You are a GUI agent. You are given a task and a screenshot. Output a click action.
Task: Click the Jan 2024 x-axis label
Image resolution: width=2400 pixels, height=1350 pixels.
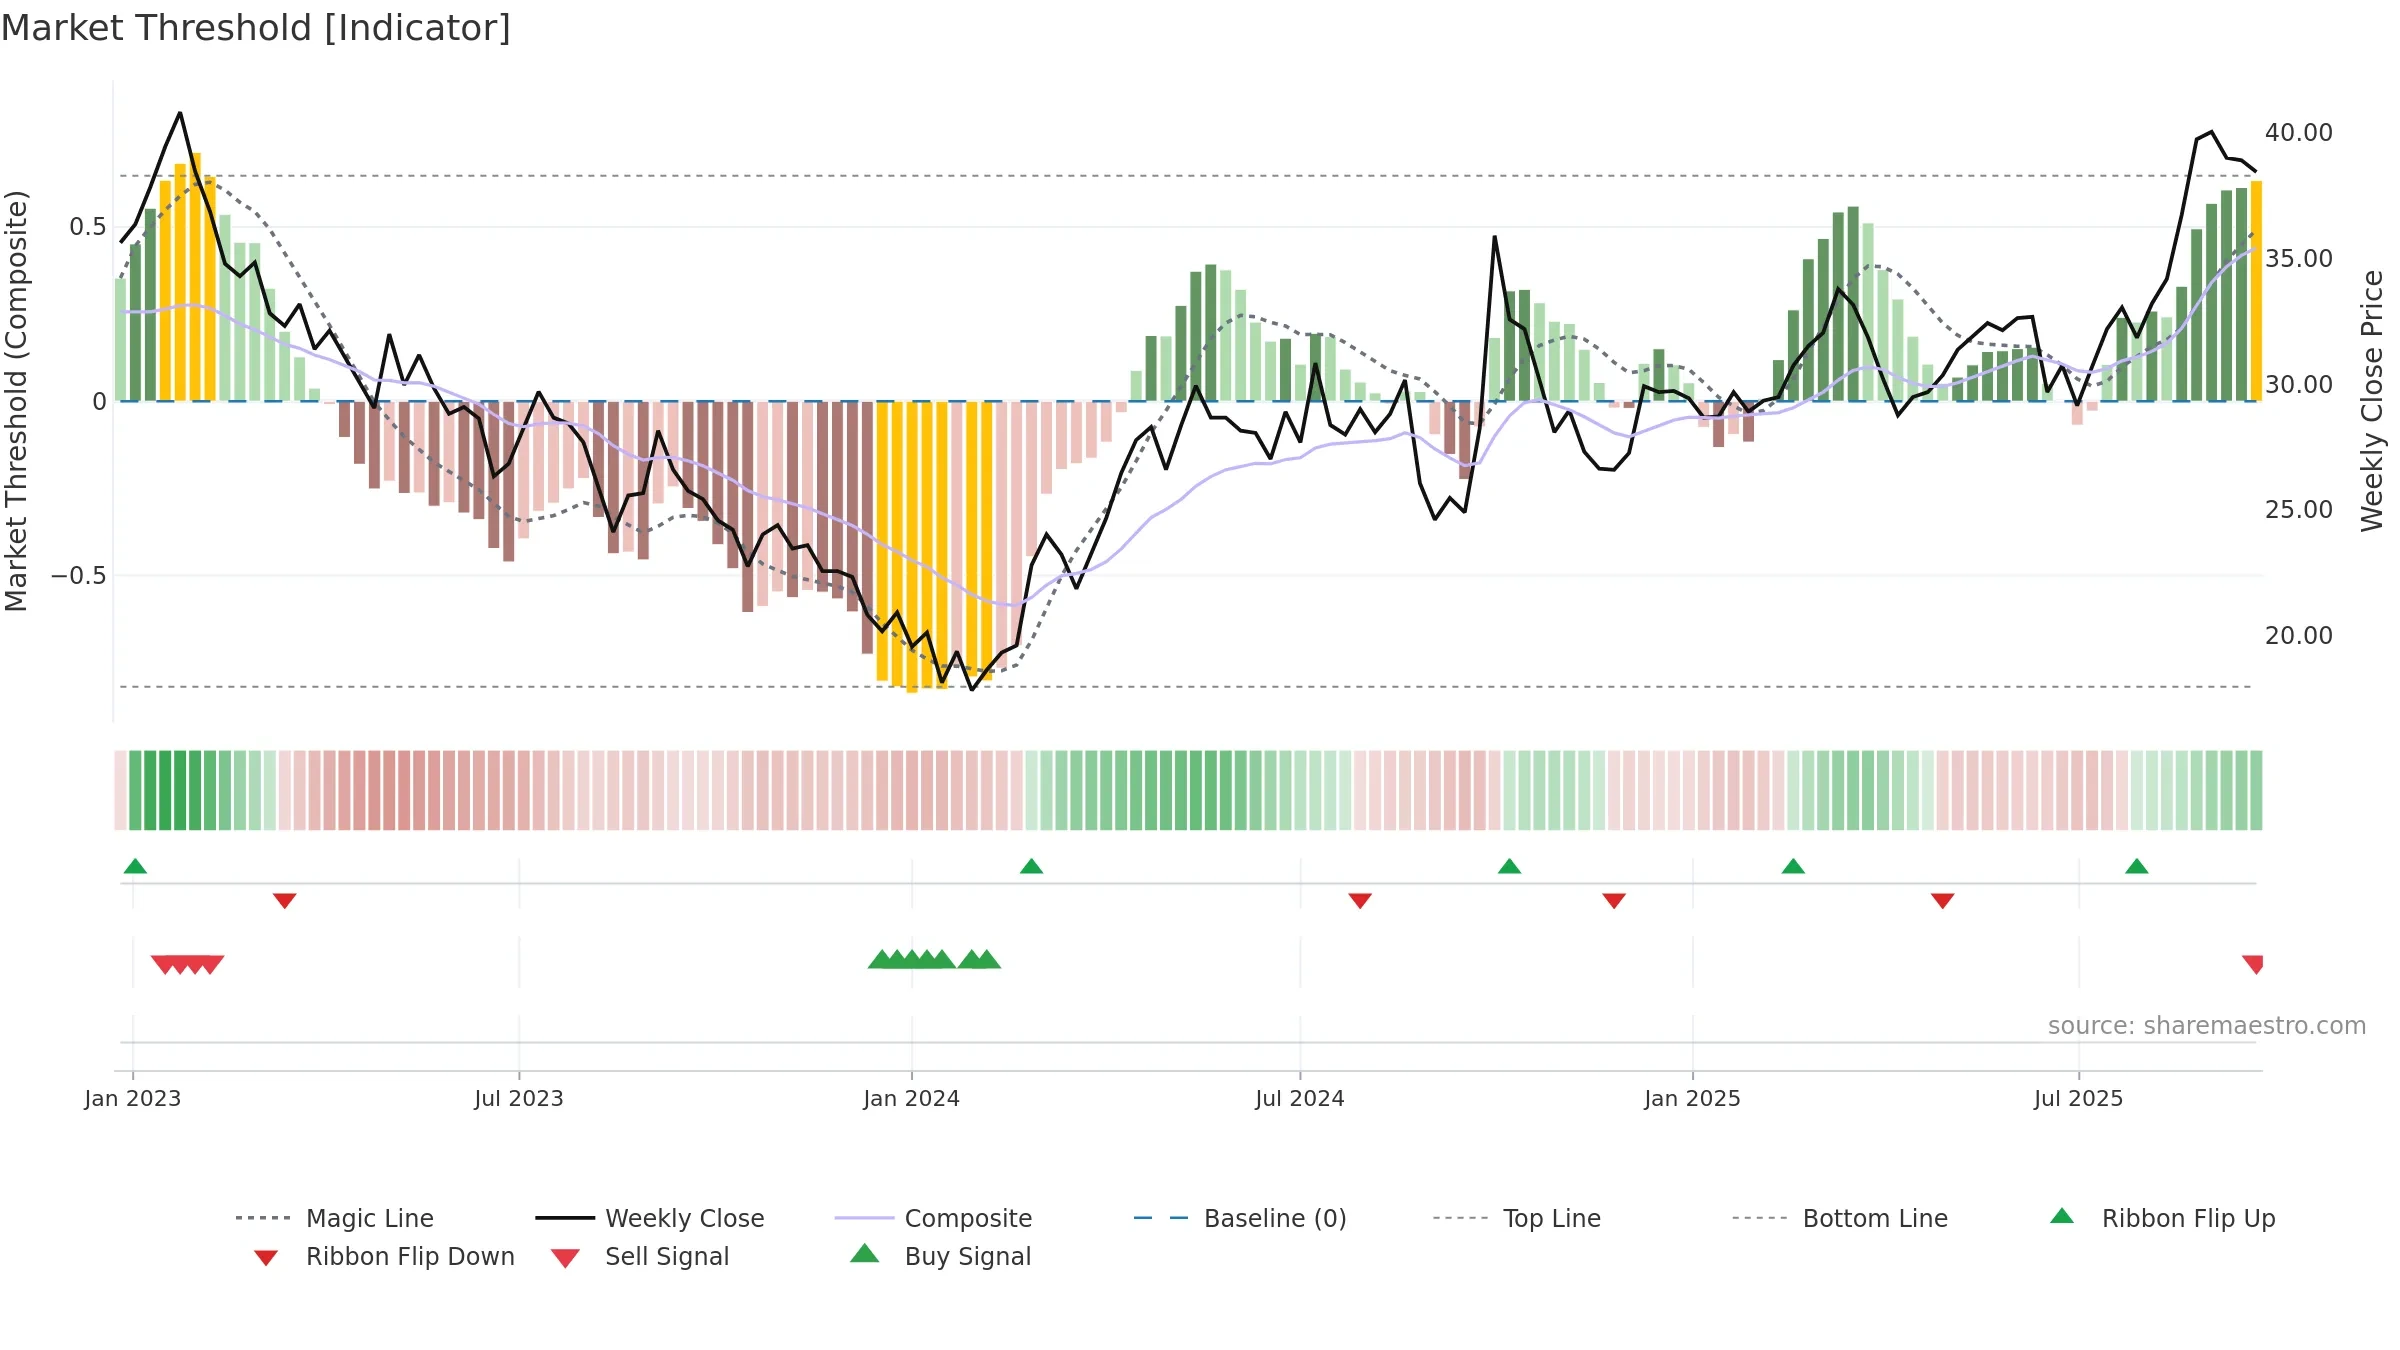[x=911, y=1099]
